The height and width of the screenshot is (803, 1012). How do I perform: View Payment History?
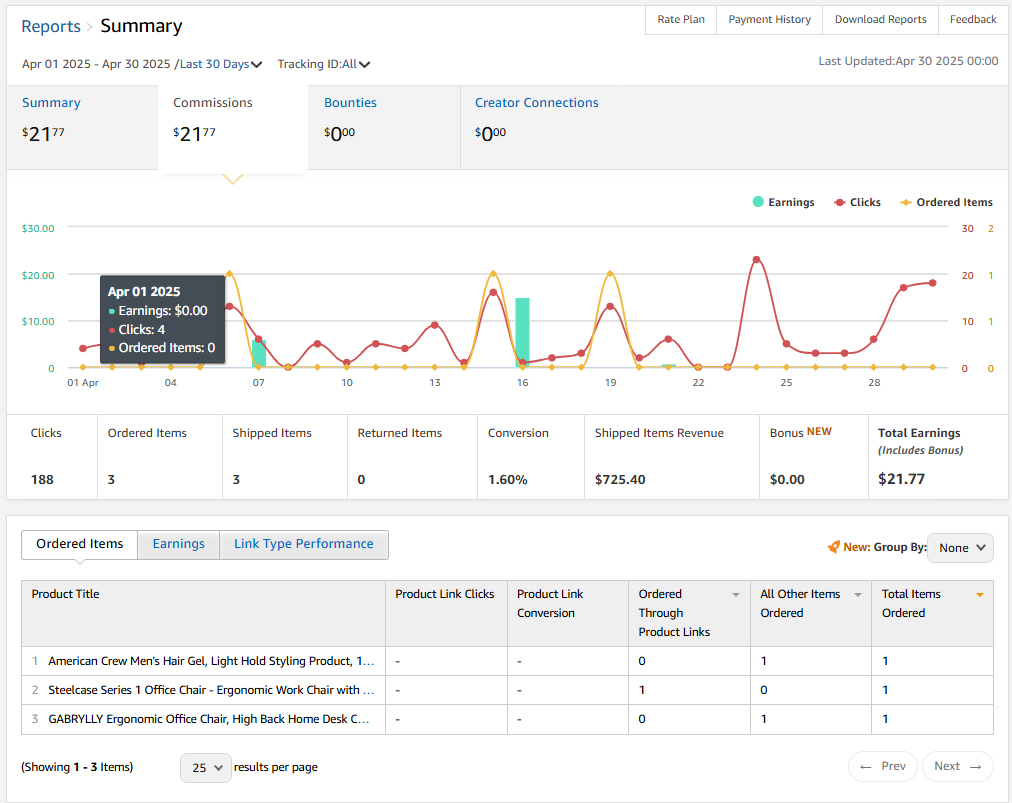(x=769, y=19)
